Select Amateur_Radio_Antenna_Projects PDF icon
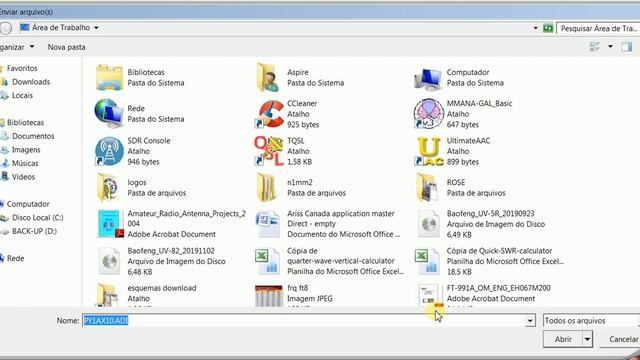The width and height of the screenshot is (640, 360). 110,224
